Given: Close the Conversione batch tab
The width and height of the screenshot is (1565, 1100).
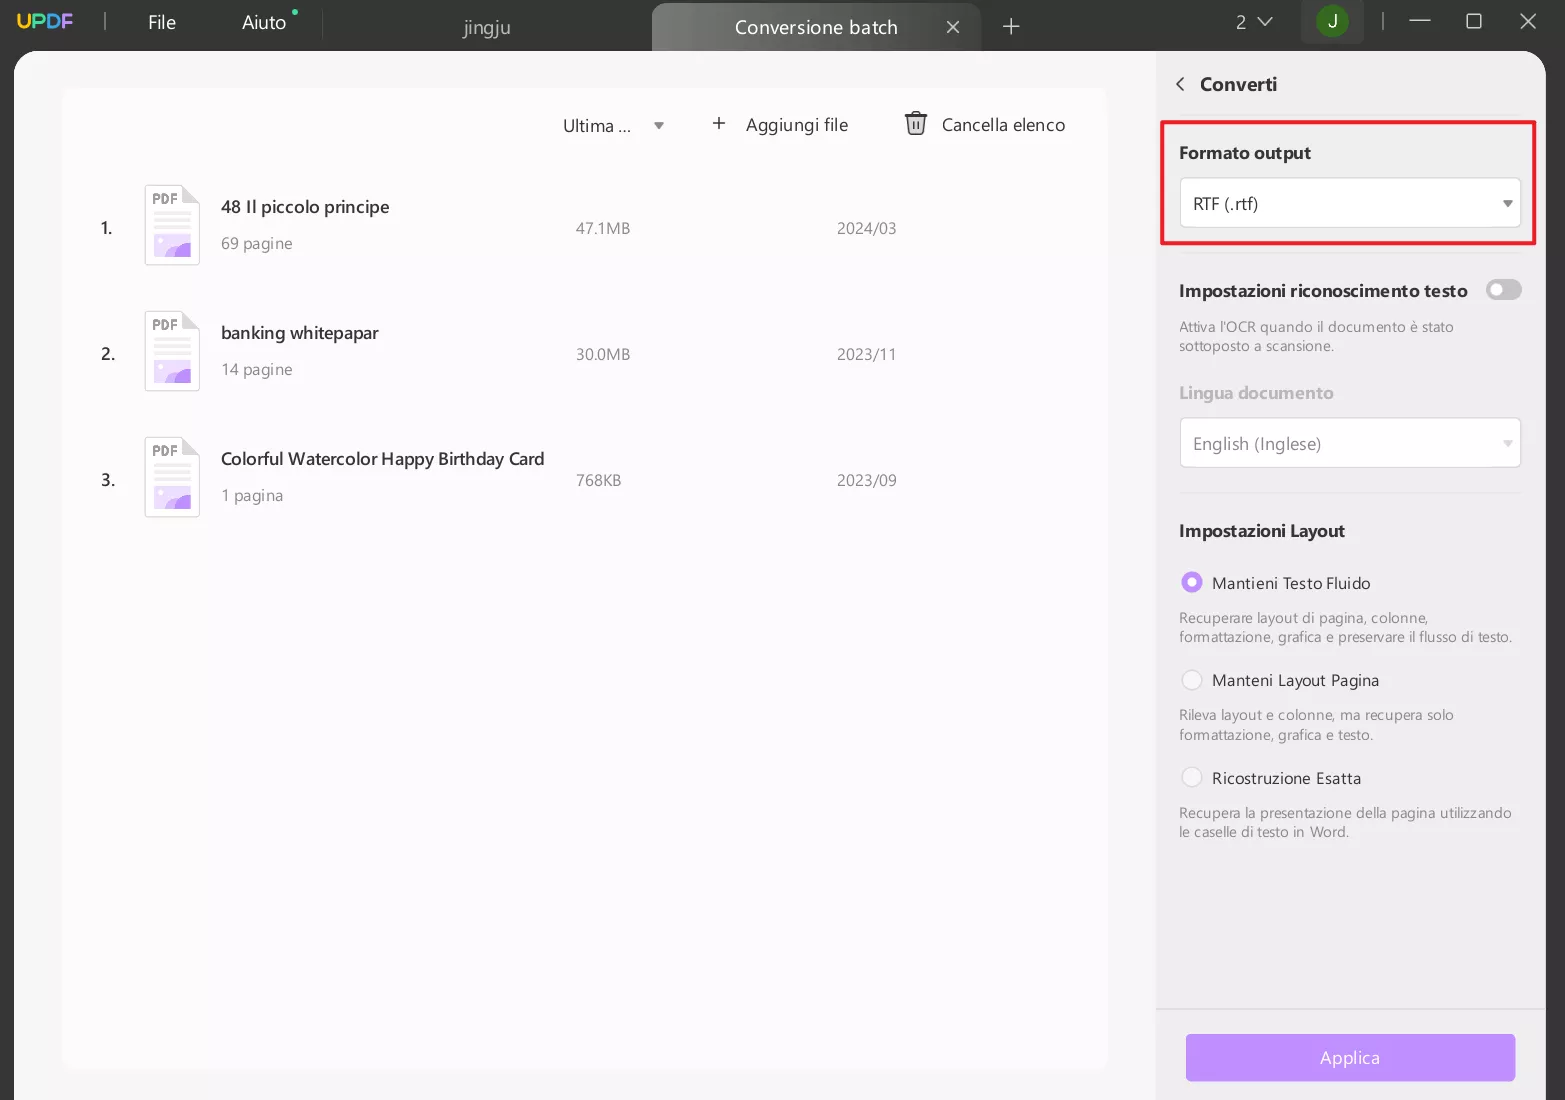Looking at the screenshot, I should [953, 27].
